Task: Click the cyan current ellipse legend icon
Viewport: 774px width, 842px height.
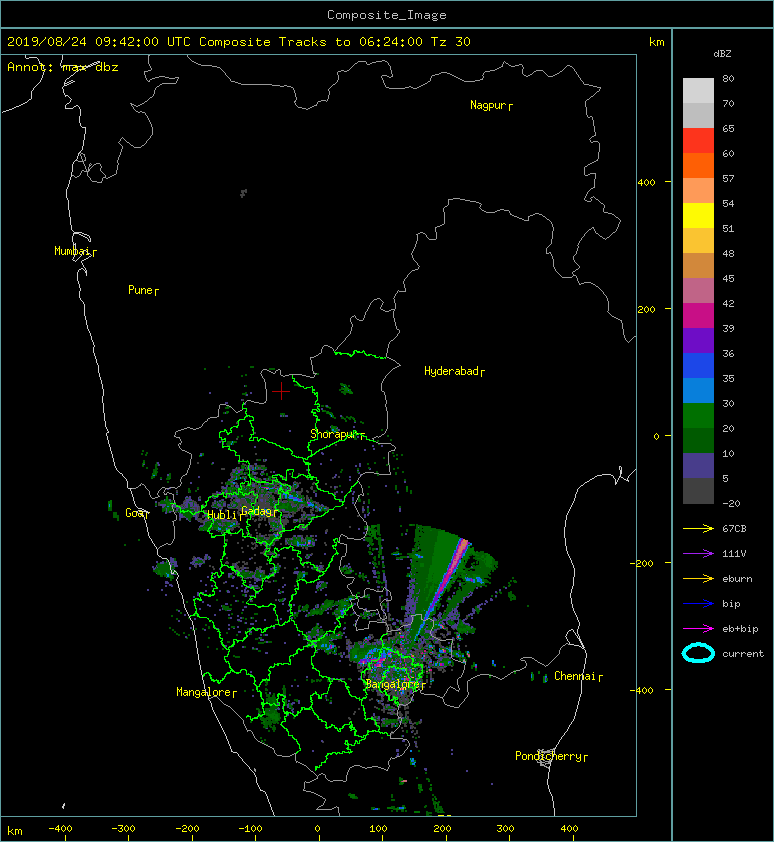Action: tap(698, 653)
